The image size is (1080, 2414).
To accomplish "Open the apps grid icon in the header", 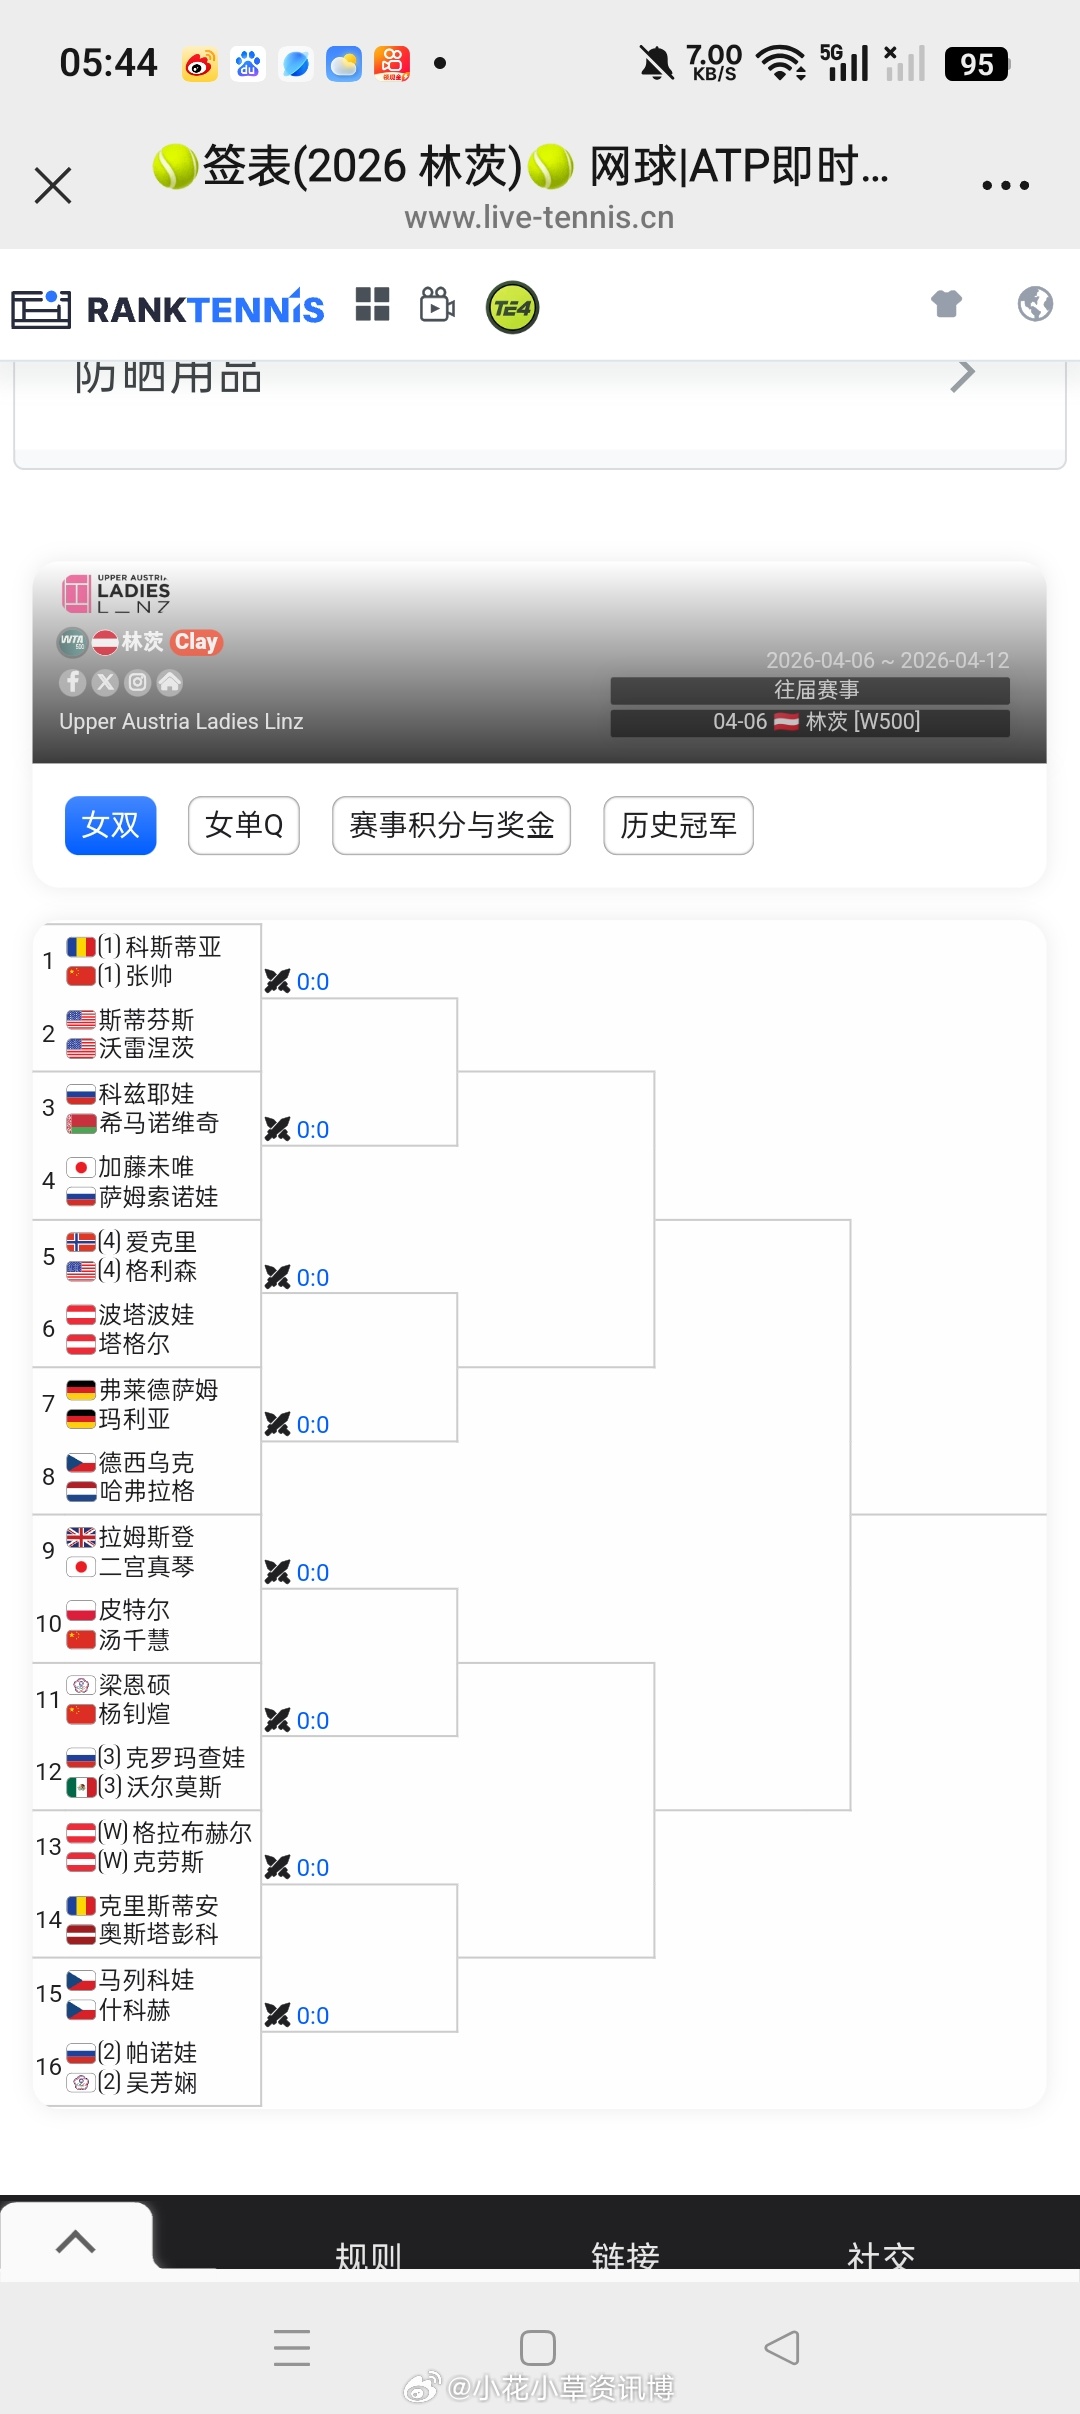I will (373, 306).
